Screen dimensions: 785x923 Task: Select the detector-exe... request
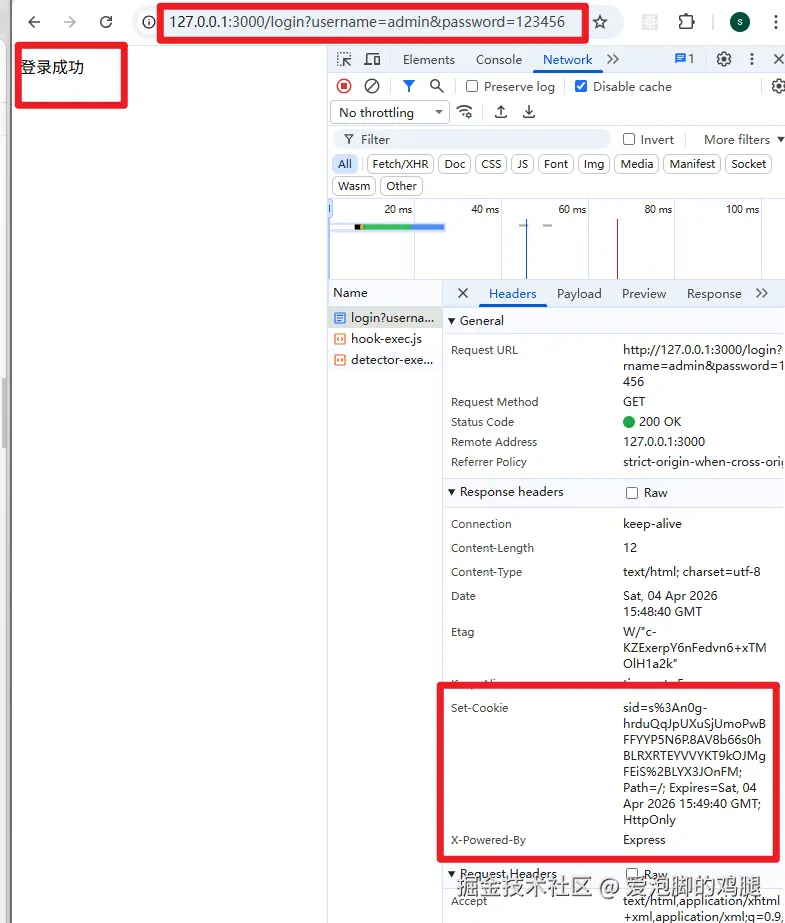[385, 360]
